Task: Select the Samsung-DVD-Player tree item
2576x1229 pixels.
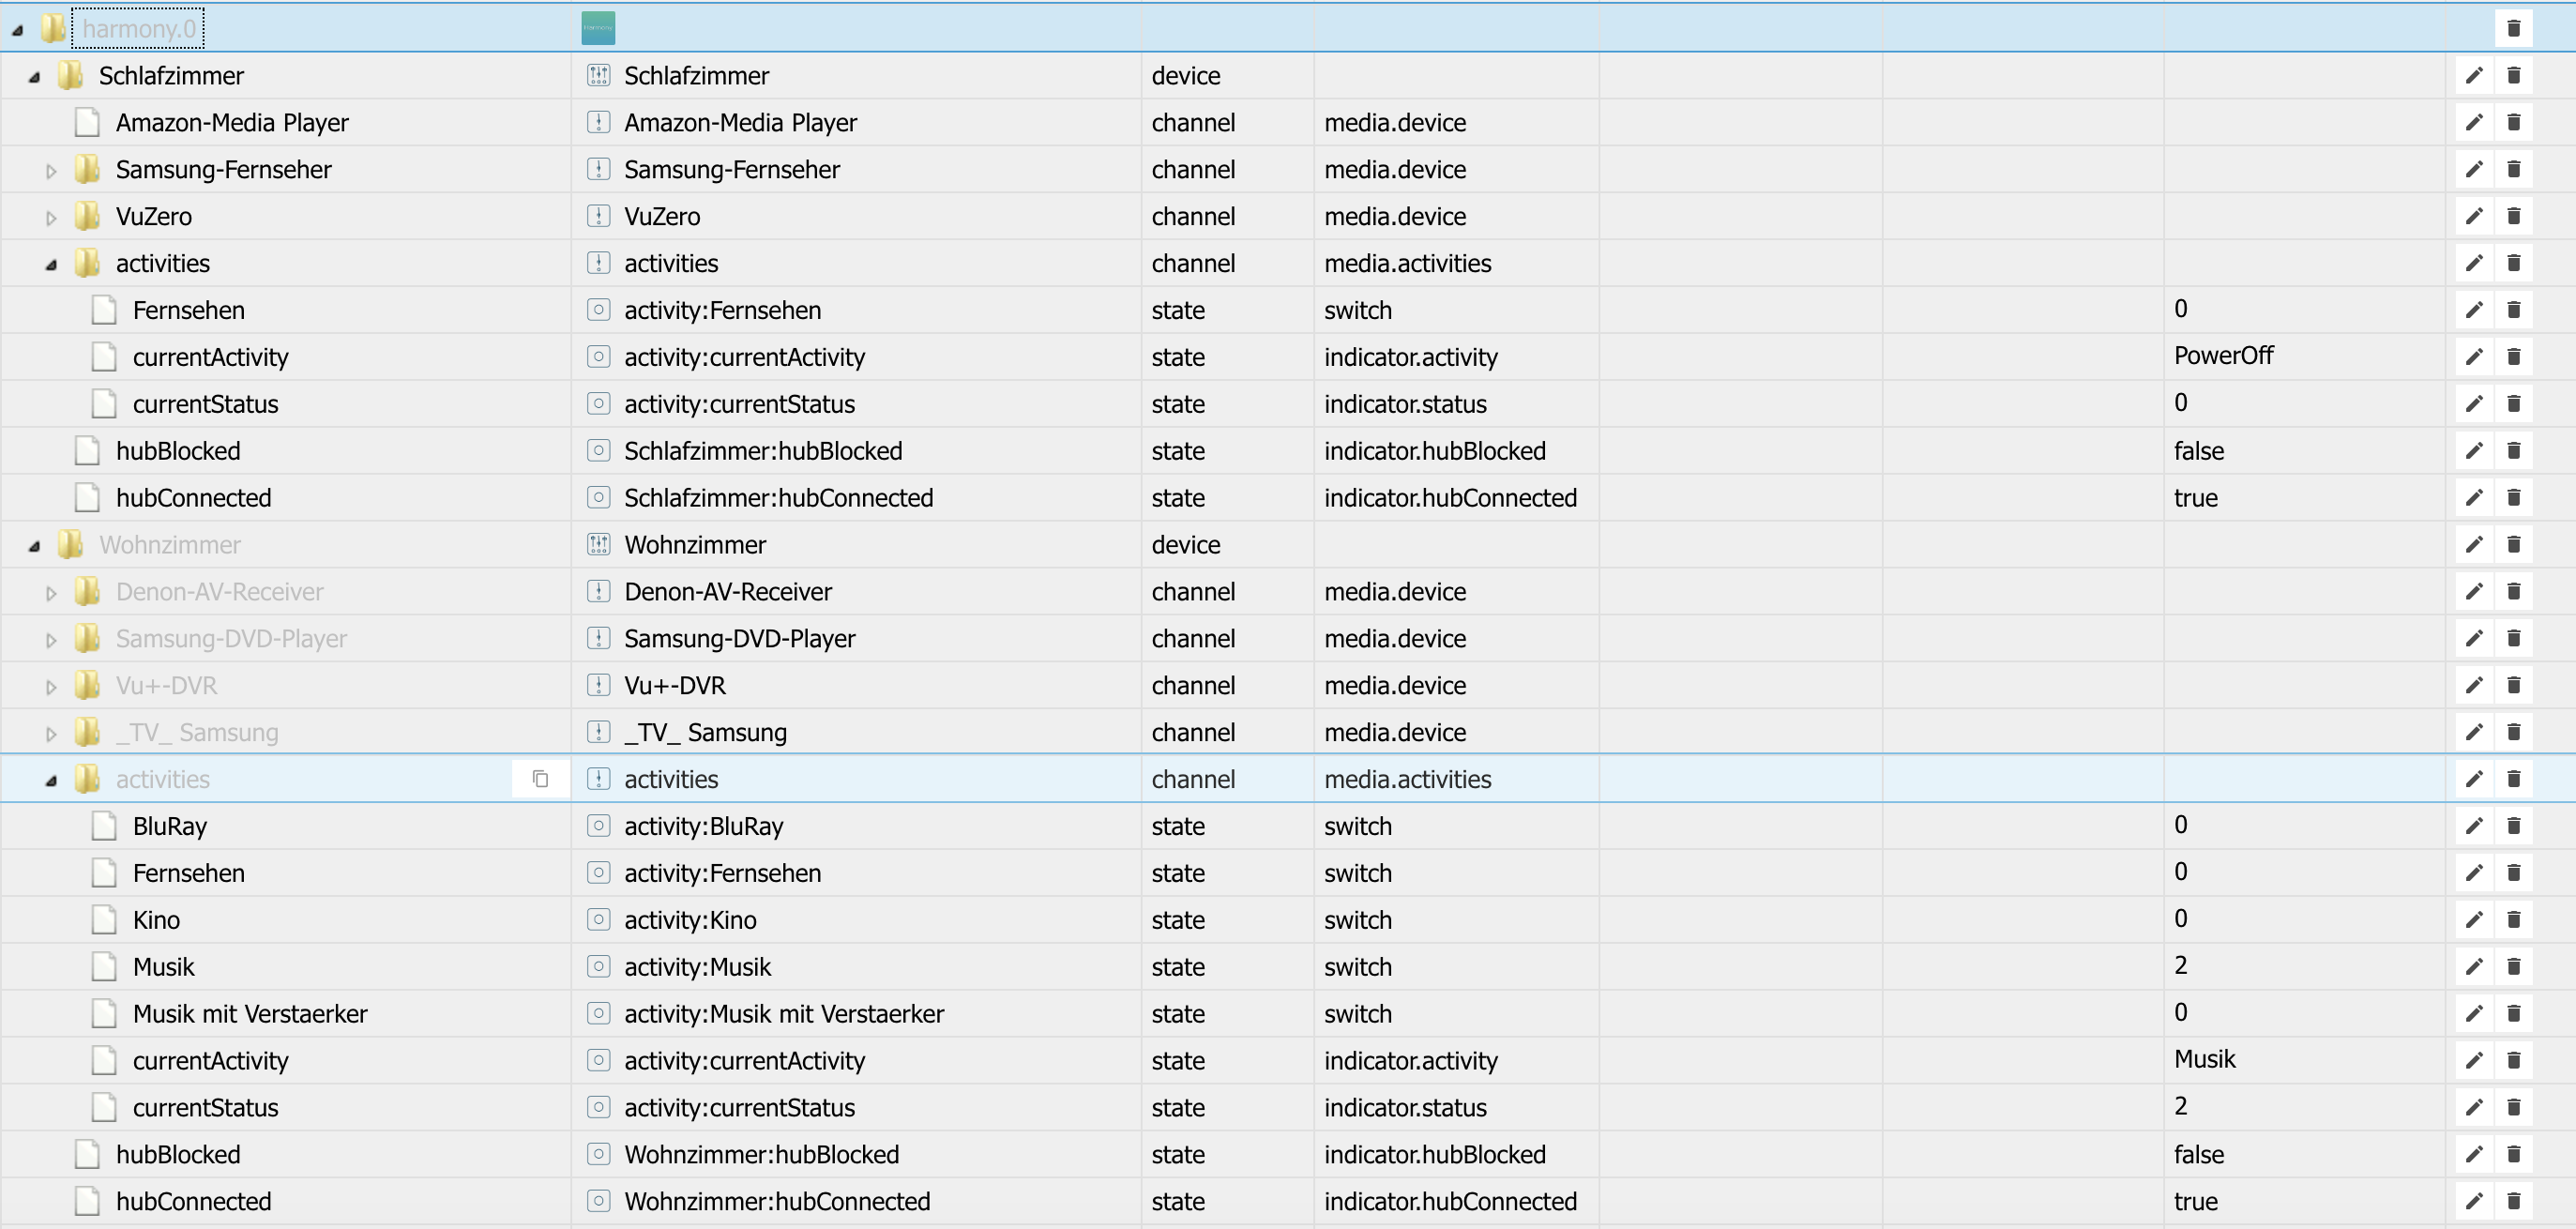Action: pyautogui.click(x=231, y=638)
